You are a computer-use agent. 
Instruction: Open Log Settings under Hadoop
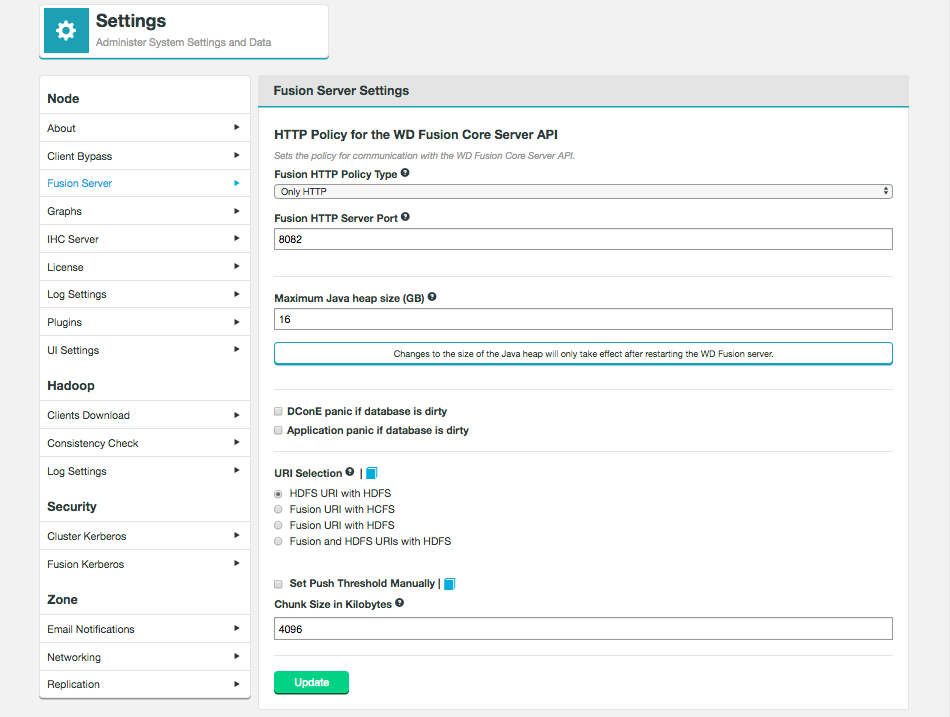coord(145,471)
